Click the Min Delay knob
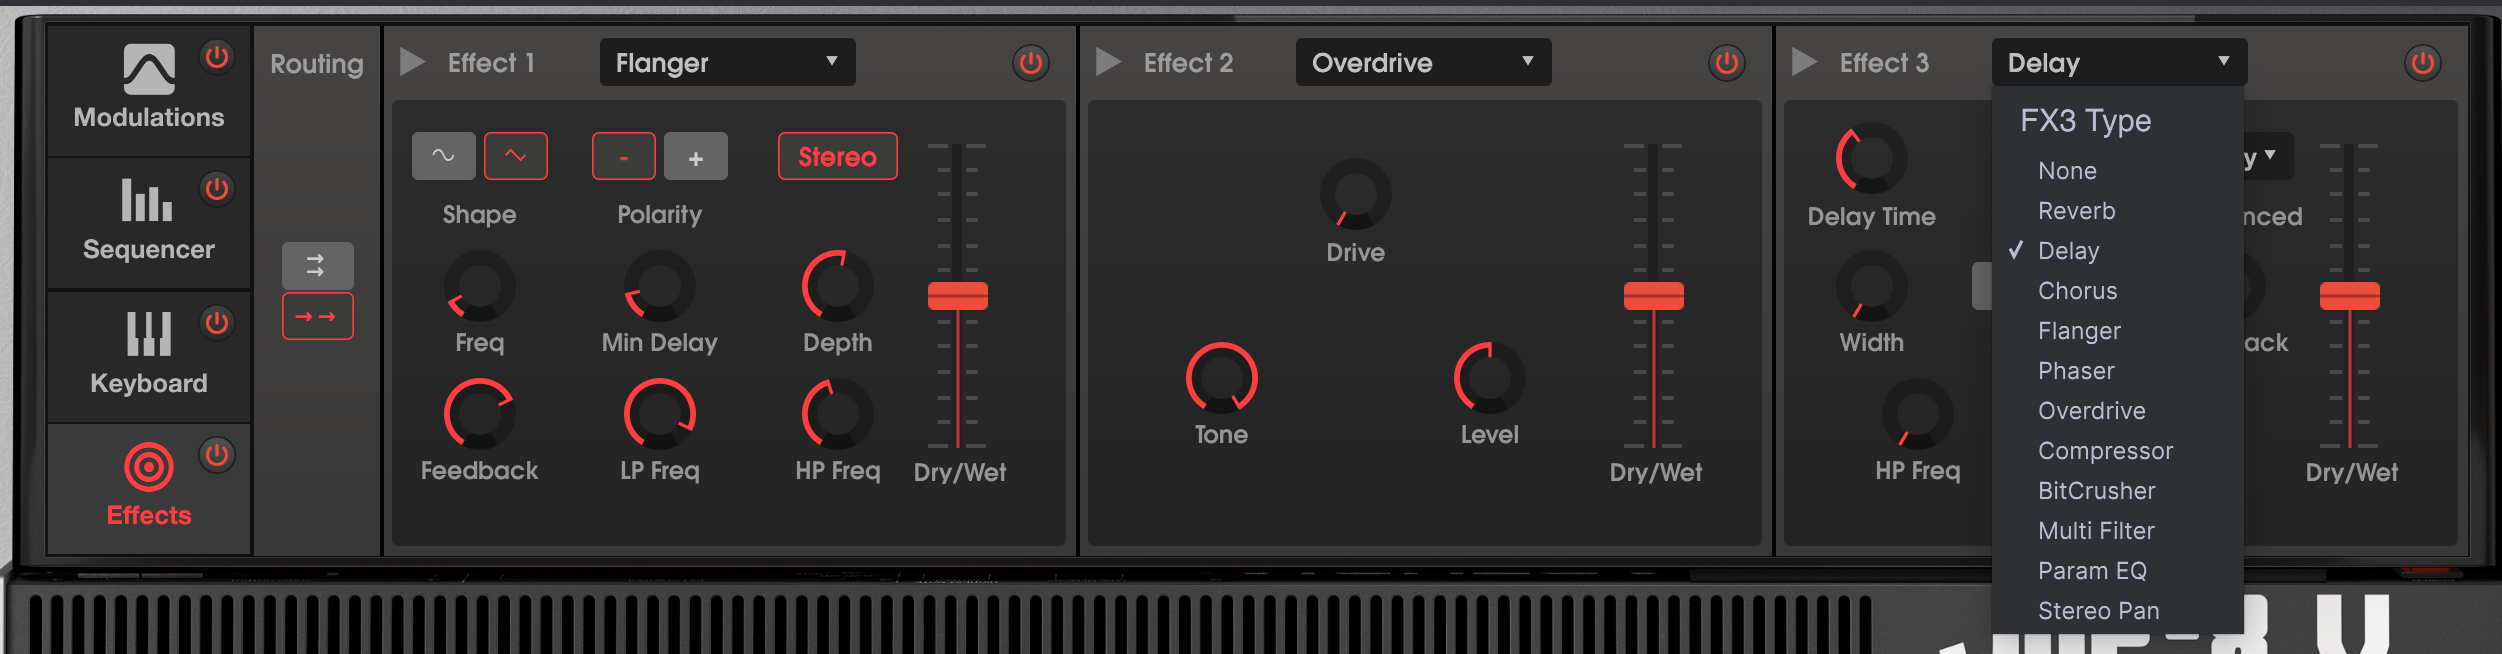The height and width of the screenshot is (654, 2502). click(660, 286)
